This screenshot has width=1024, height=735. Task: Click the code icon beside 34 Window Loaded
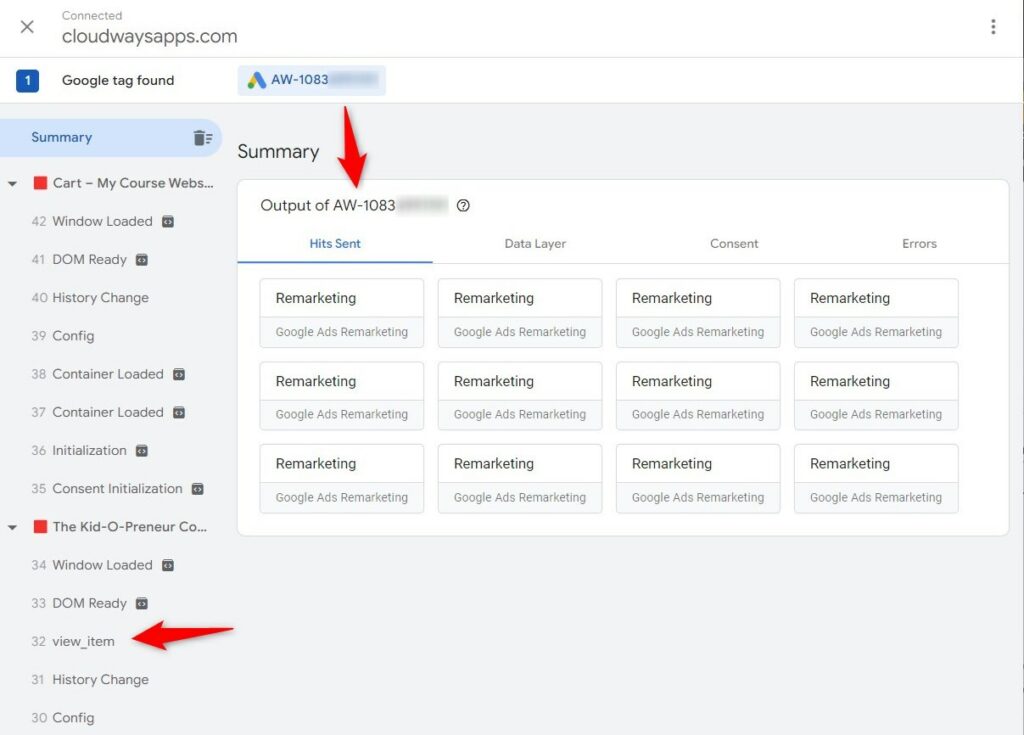168,565
